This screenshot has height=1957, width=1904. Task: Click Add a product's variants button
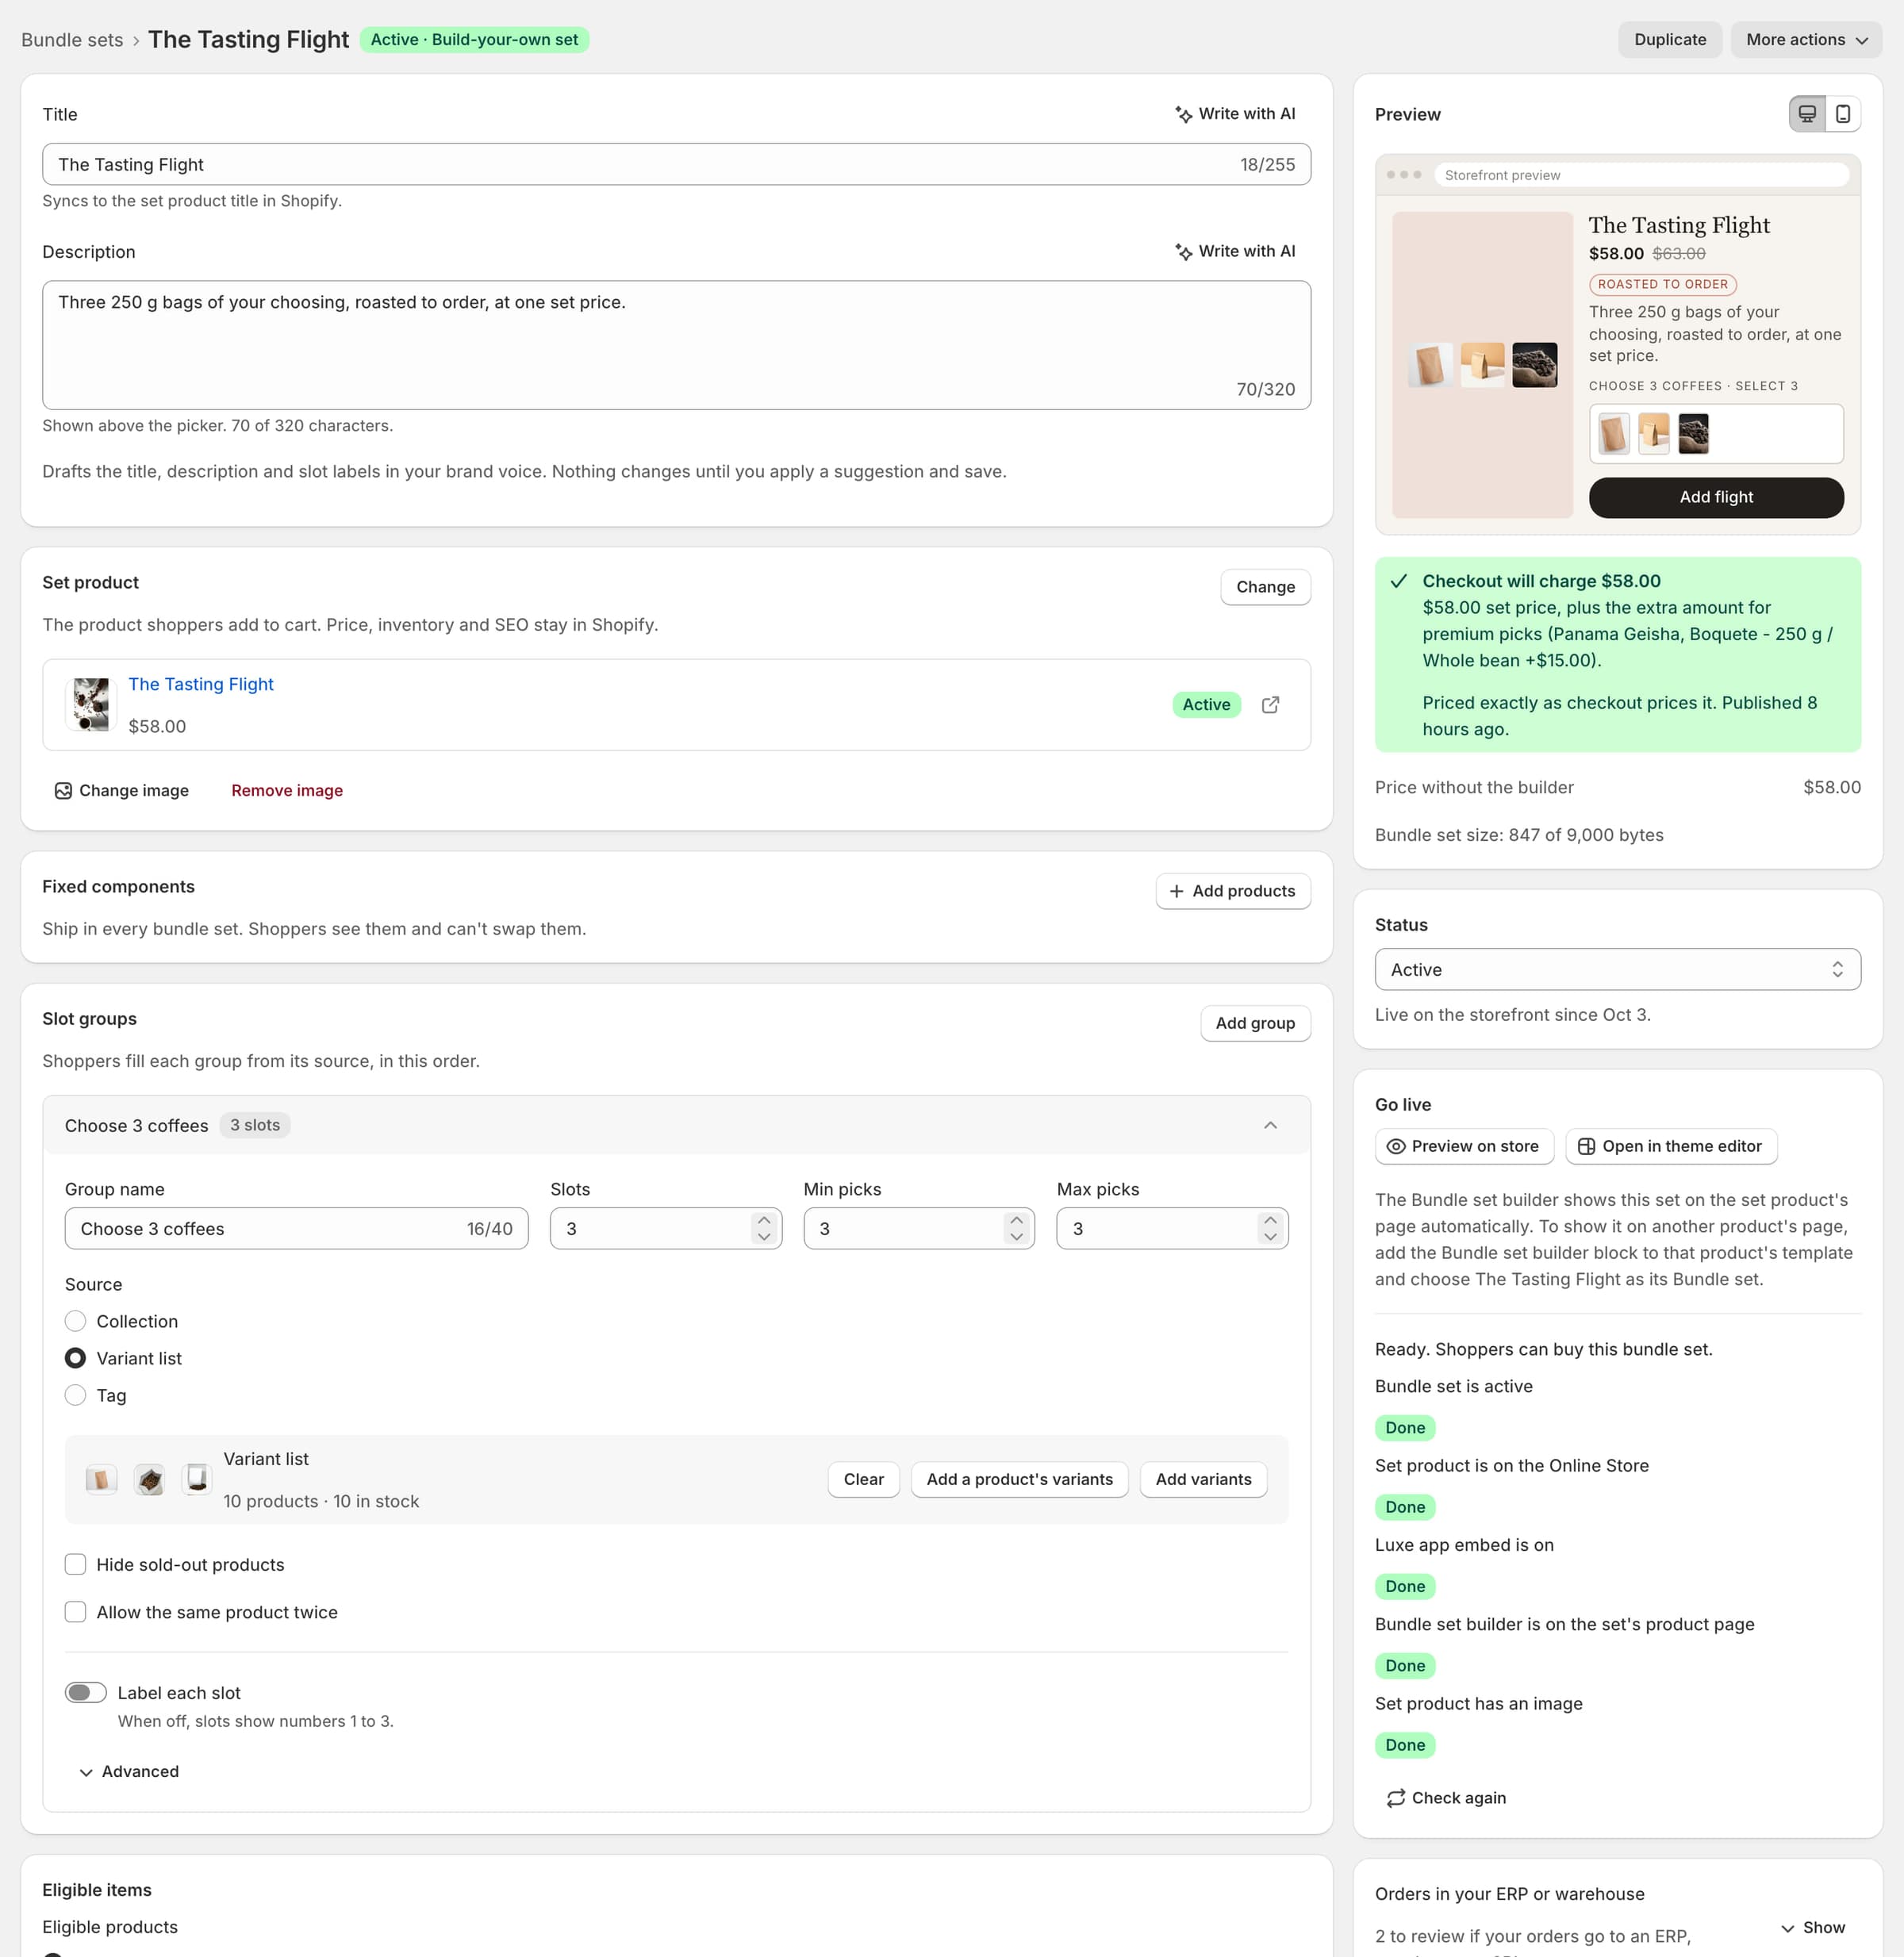tap(1019, 1479)
